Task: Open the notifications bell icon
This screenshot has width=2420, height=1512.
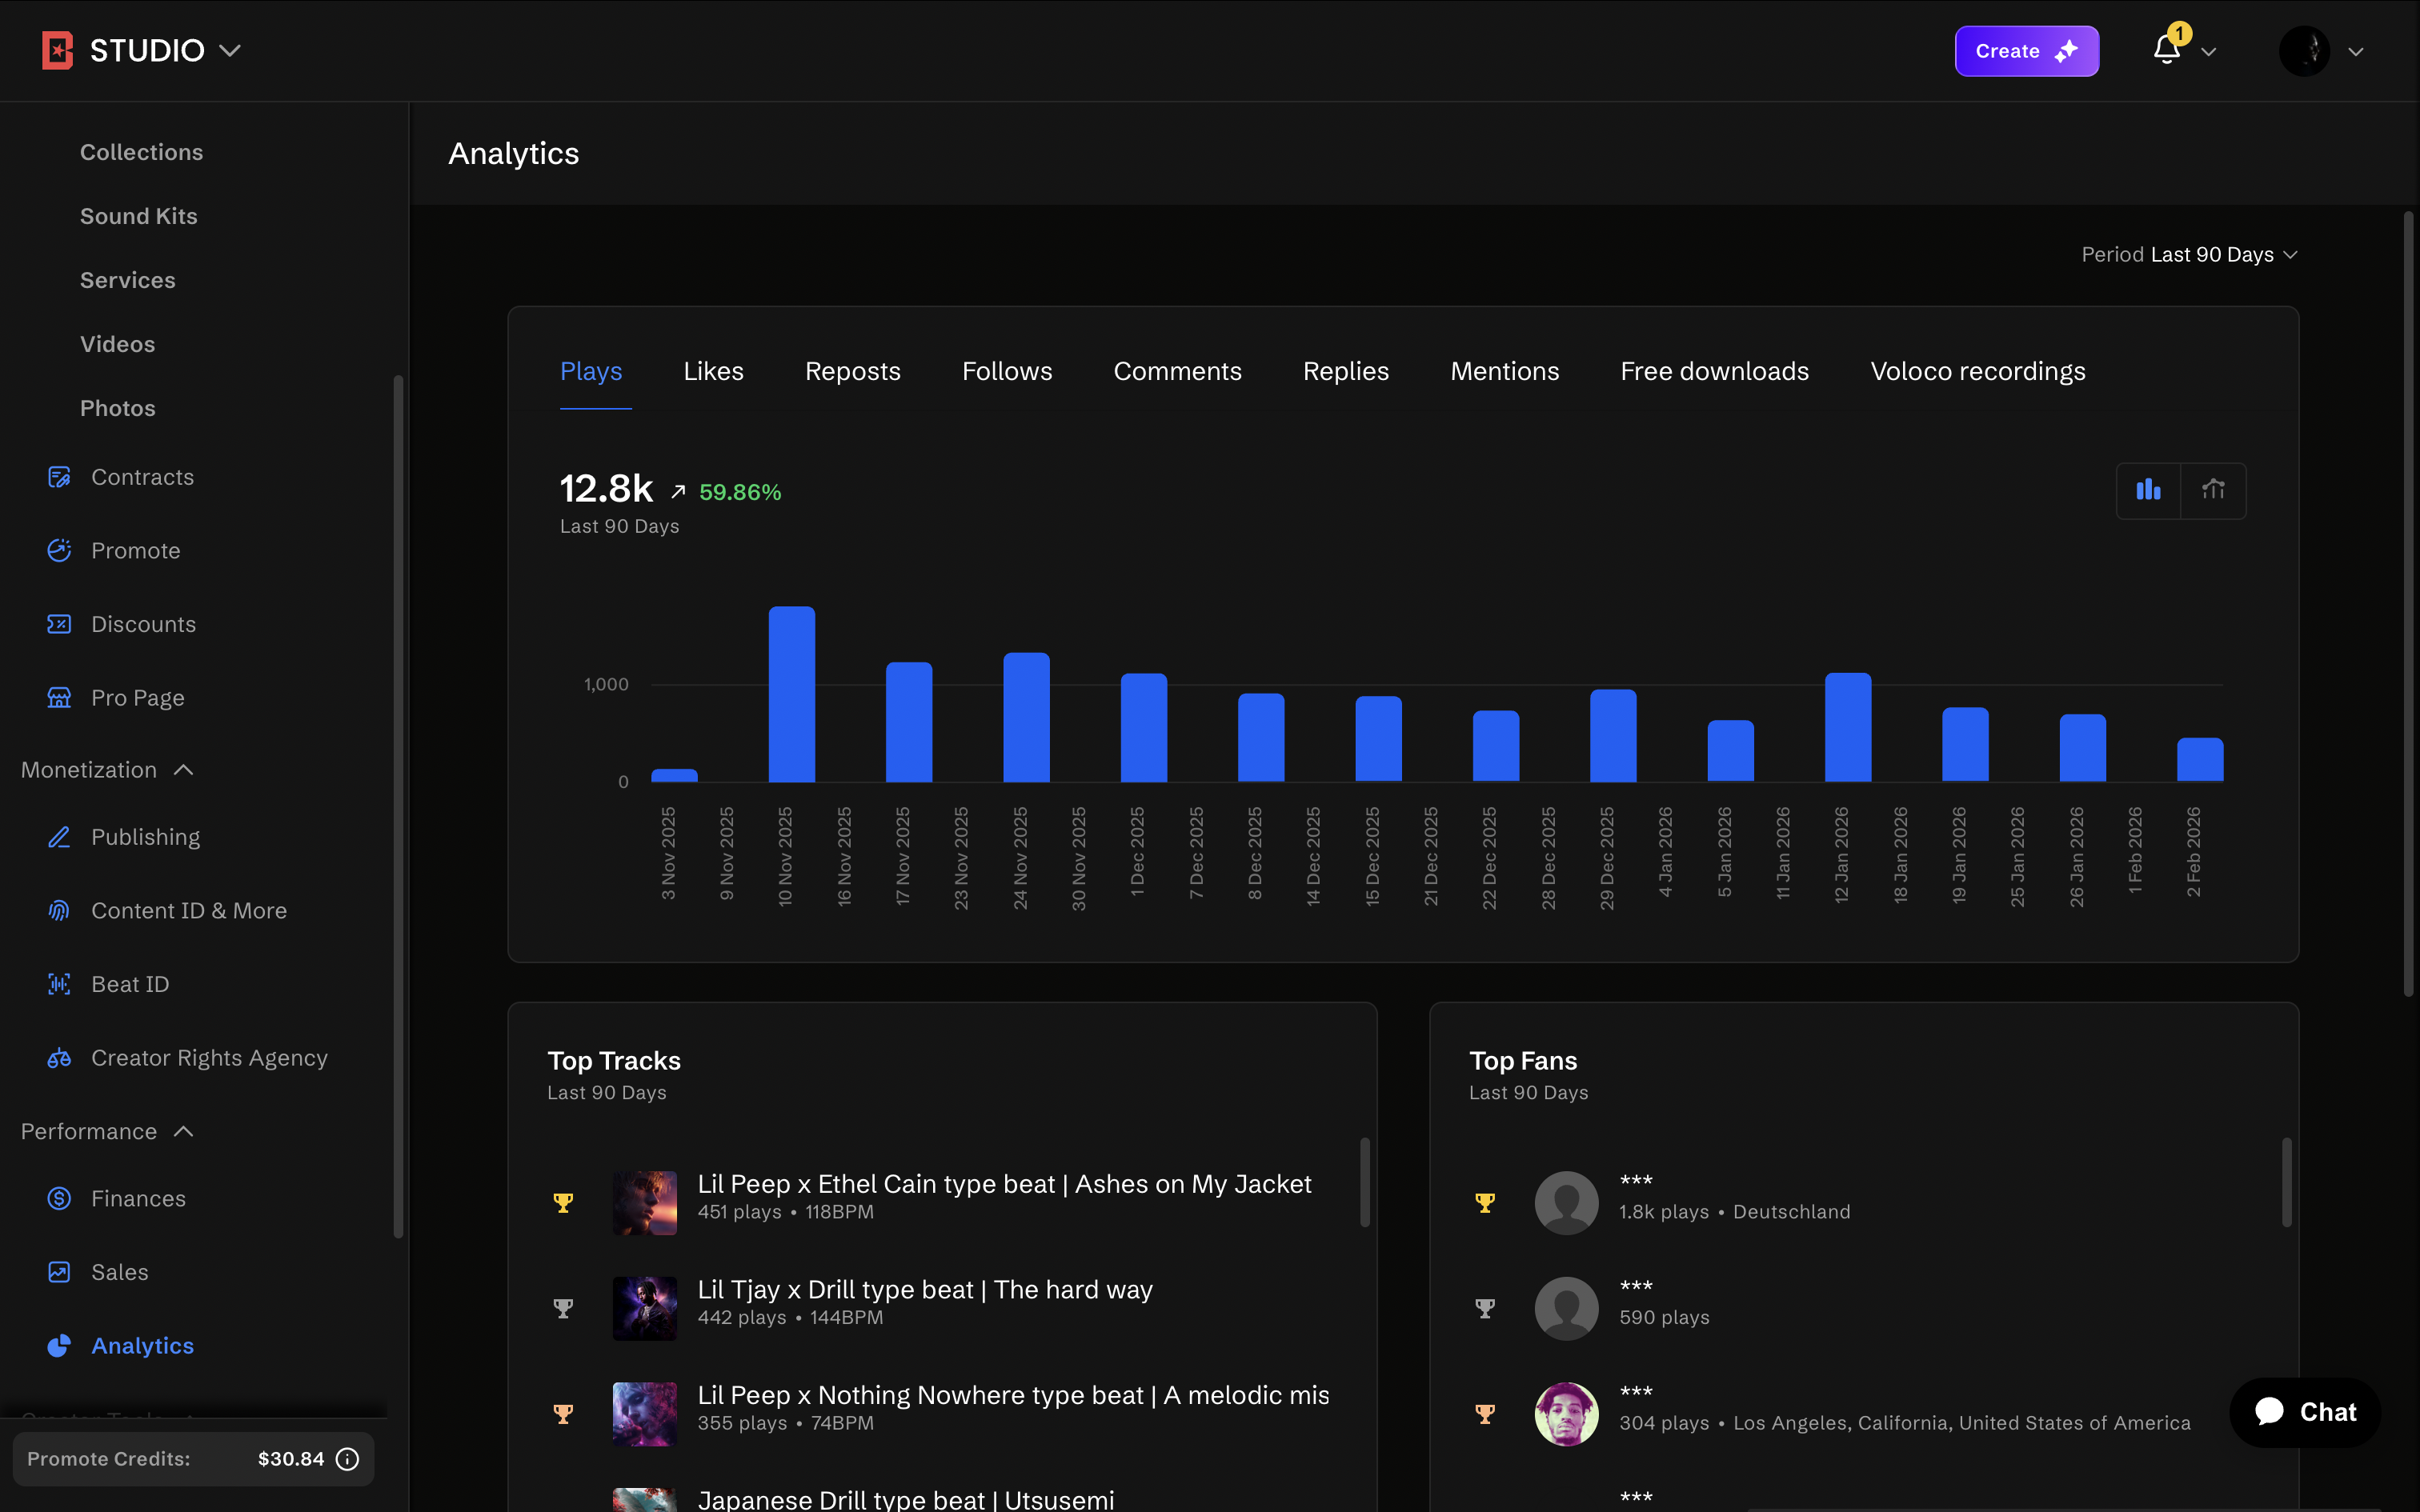Action: 2166,50
